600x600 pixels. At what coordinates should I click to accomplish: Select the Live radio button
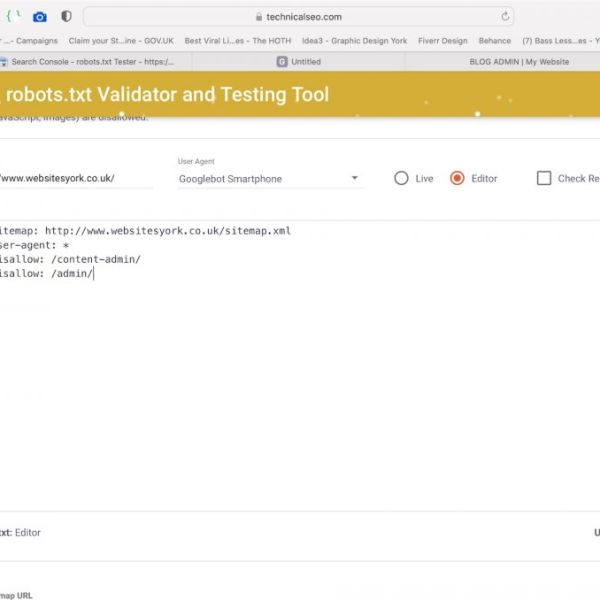click(401, 178)
